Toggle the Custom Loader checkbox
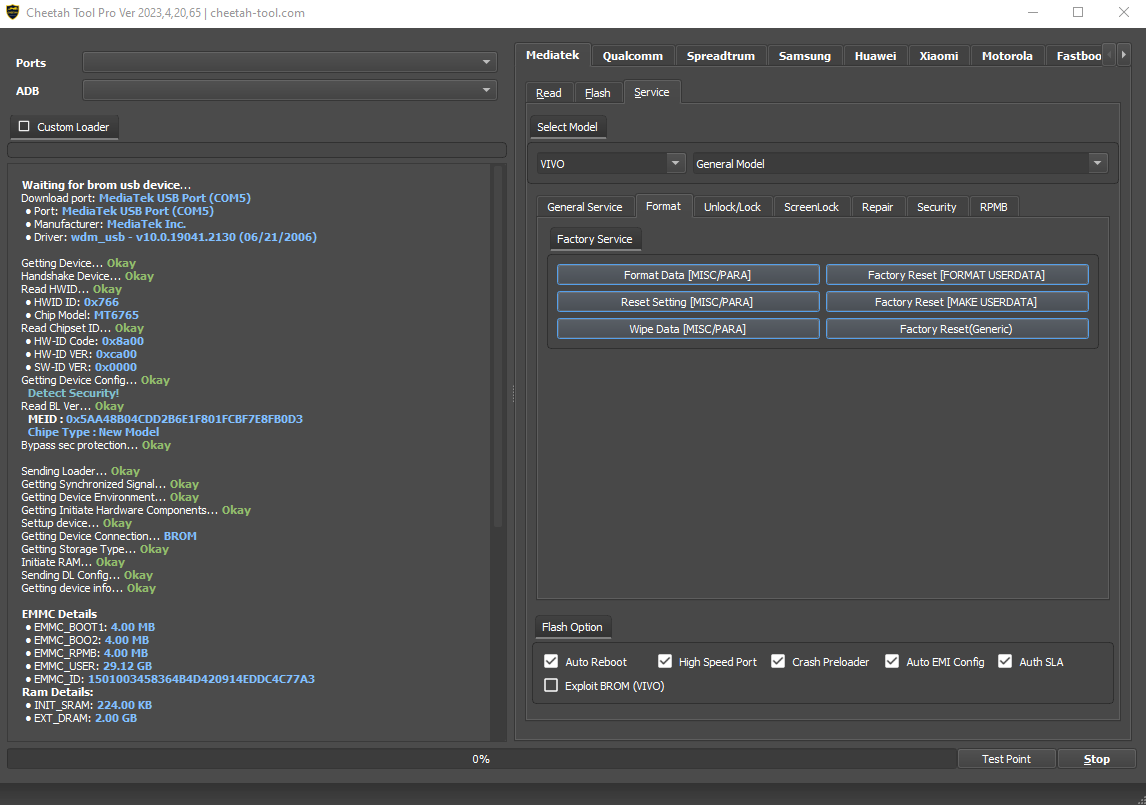The height and width of the screenshot is (805, 1146). click(24, 126)
